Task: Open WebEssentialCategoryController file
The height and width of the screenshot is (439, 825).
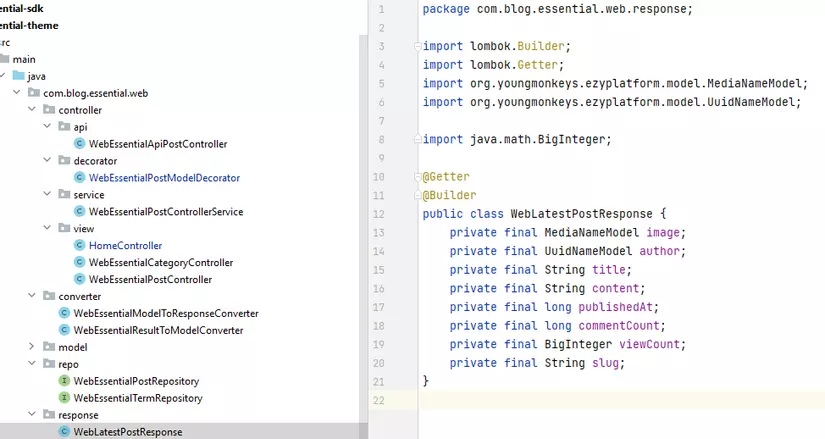Action: click(x=160, y=262)
